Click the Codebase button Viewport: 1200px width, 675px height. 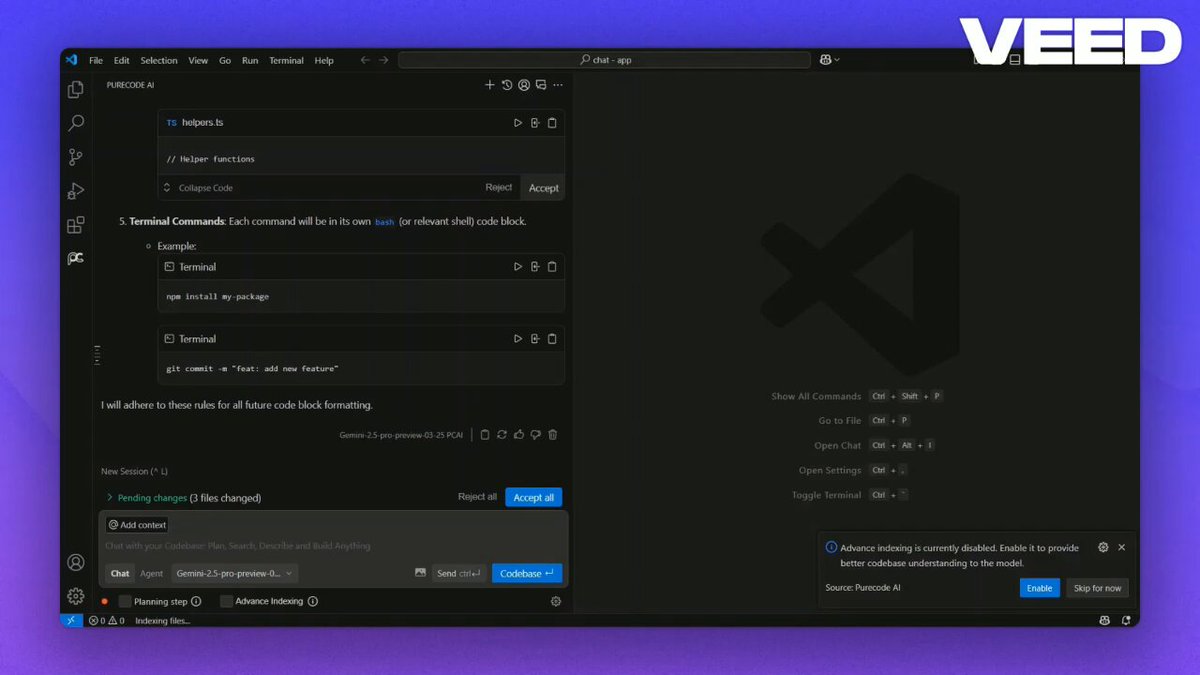click(527, 573)
